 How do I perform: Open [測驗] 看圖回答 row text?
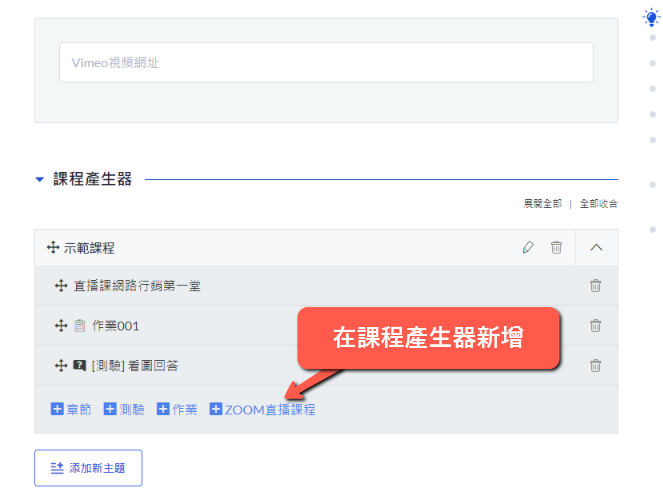[135, 366]
